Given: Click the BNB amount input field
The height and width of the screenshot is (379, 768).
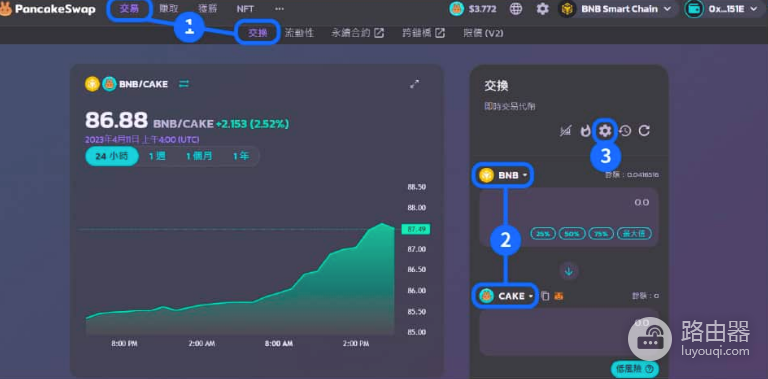Looking at the screenshot, I should (569, 203).
